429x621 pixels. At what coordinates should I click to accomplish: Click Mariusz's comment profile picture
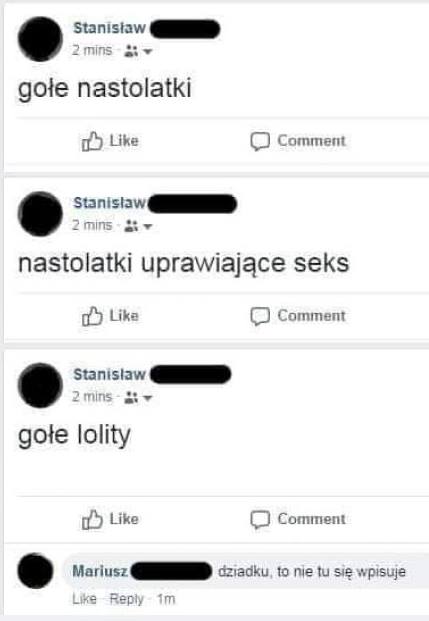click(35, 571)
